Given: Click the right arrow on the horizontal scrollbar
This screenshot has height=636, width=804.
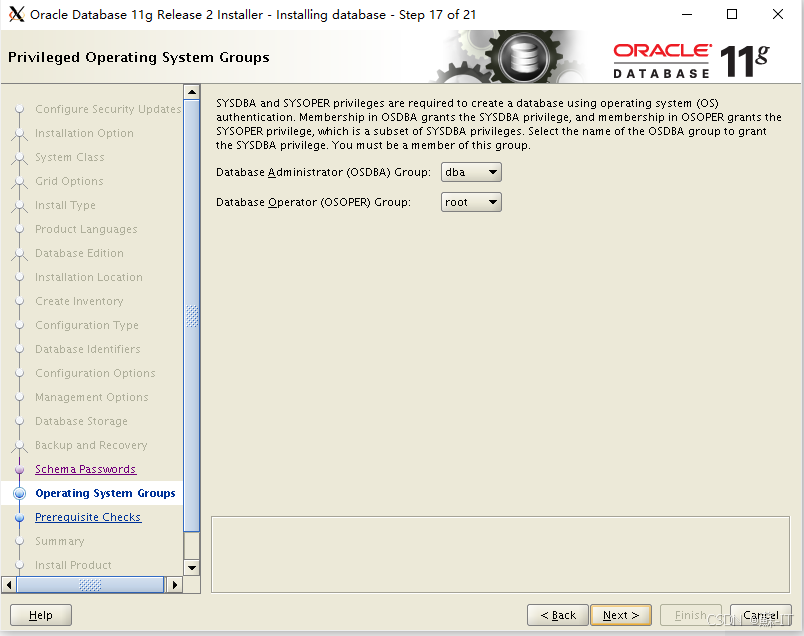Looking at the screenshot, I should click(x=175, y=583).
